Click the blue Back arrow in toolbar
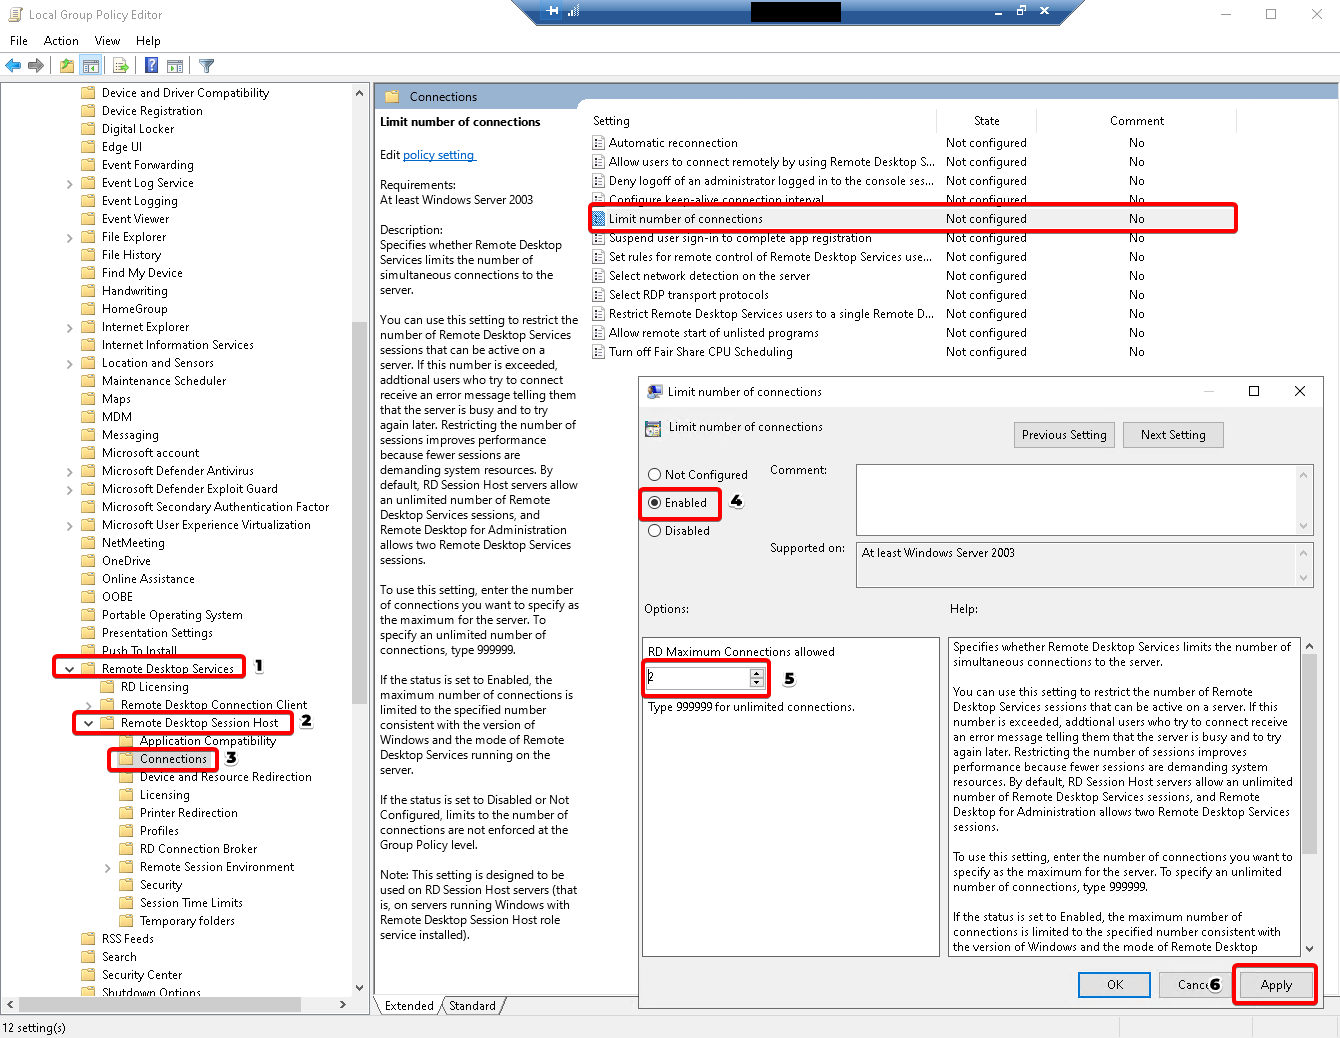Viewport: 1340px width, 1038px height. pyautogui.click(x=13, y=66)
